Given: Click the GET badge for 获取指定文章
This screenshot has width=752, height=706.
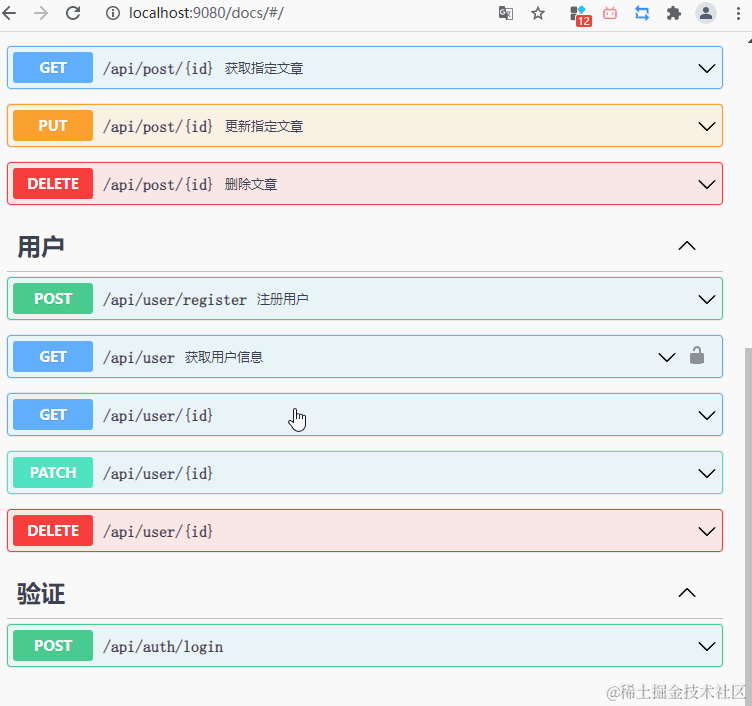Looking at the screenshot, I should [53, 68].
